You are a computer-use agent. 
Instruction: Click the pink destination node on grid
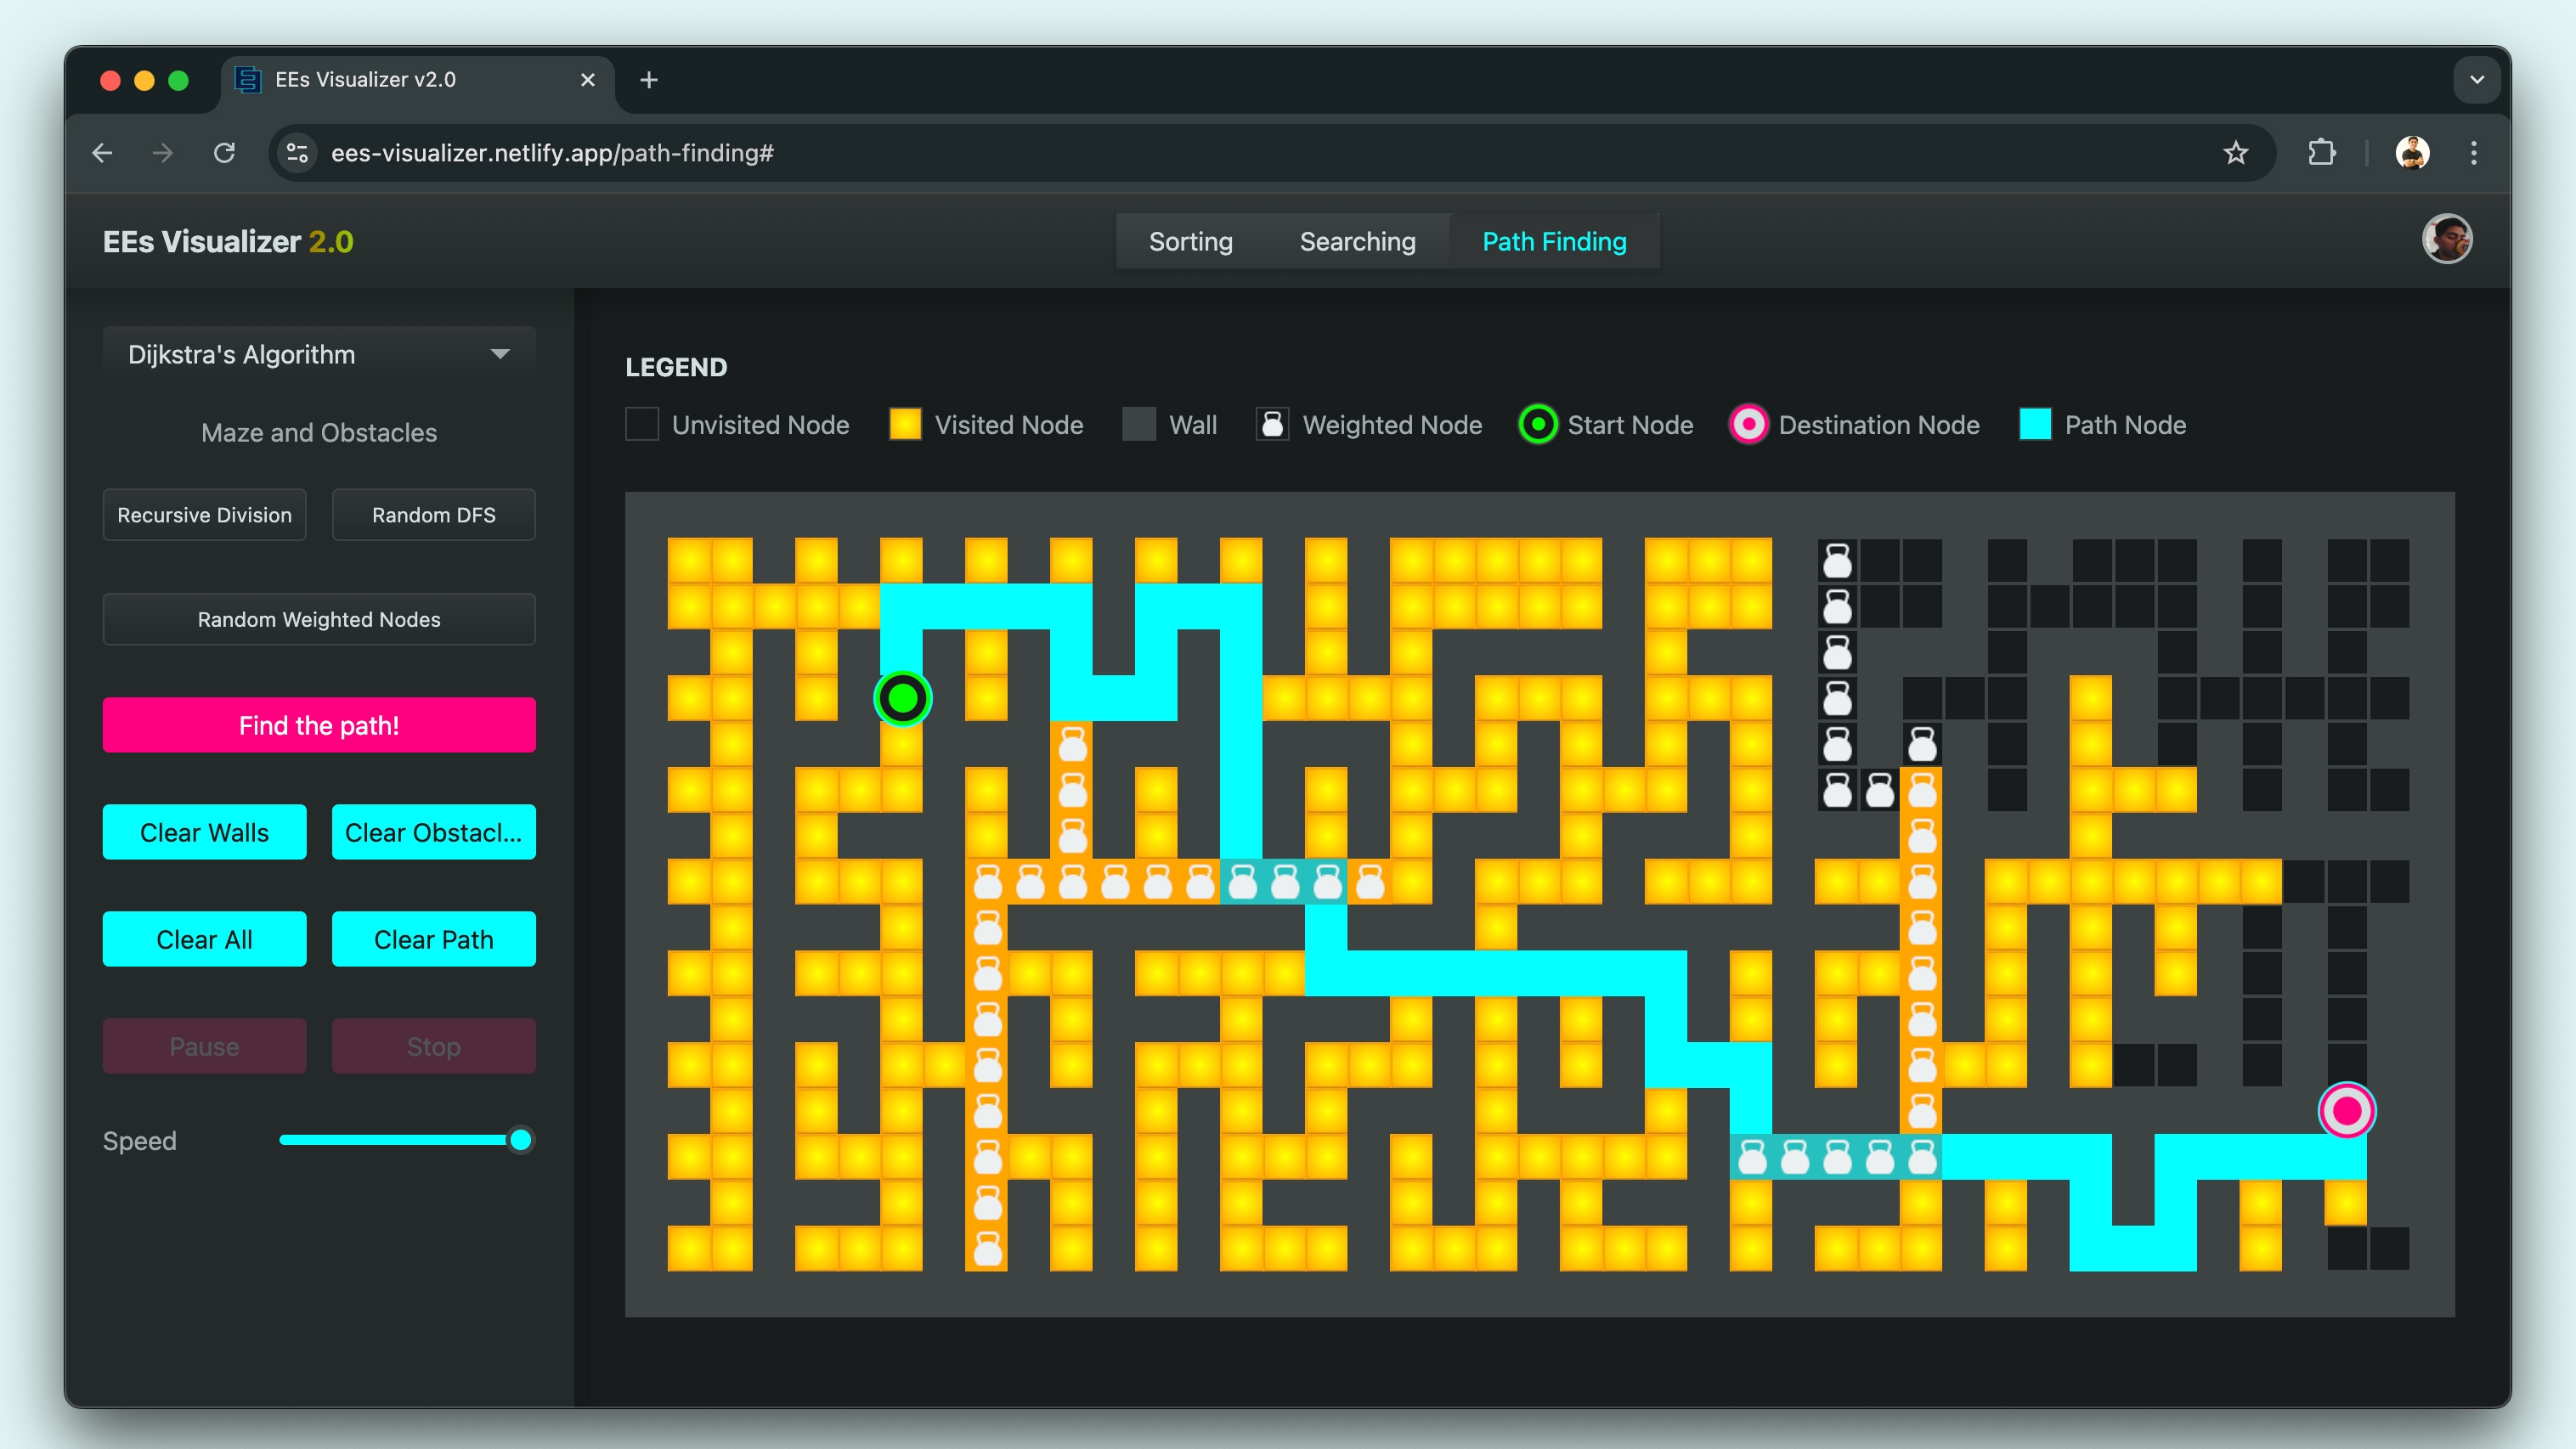click(2346, 1110)
